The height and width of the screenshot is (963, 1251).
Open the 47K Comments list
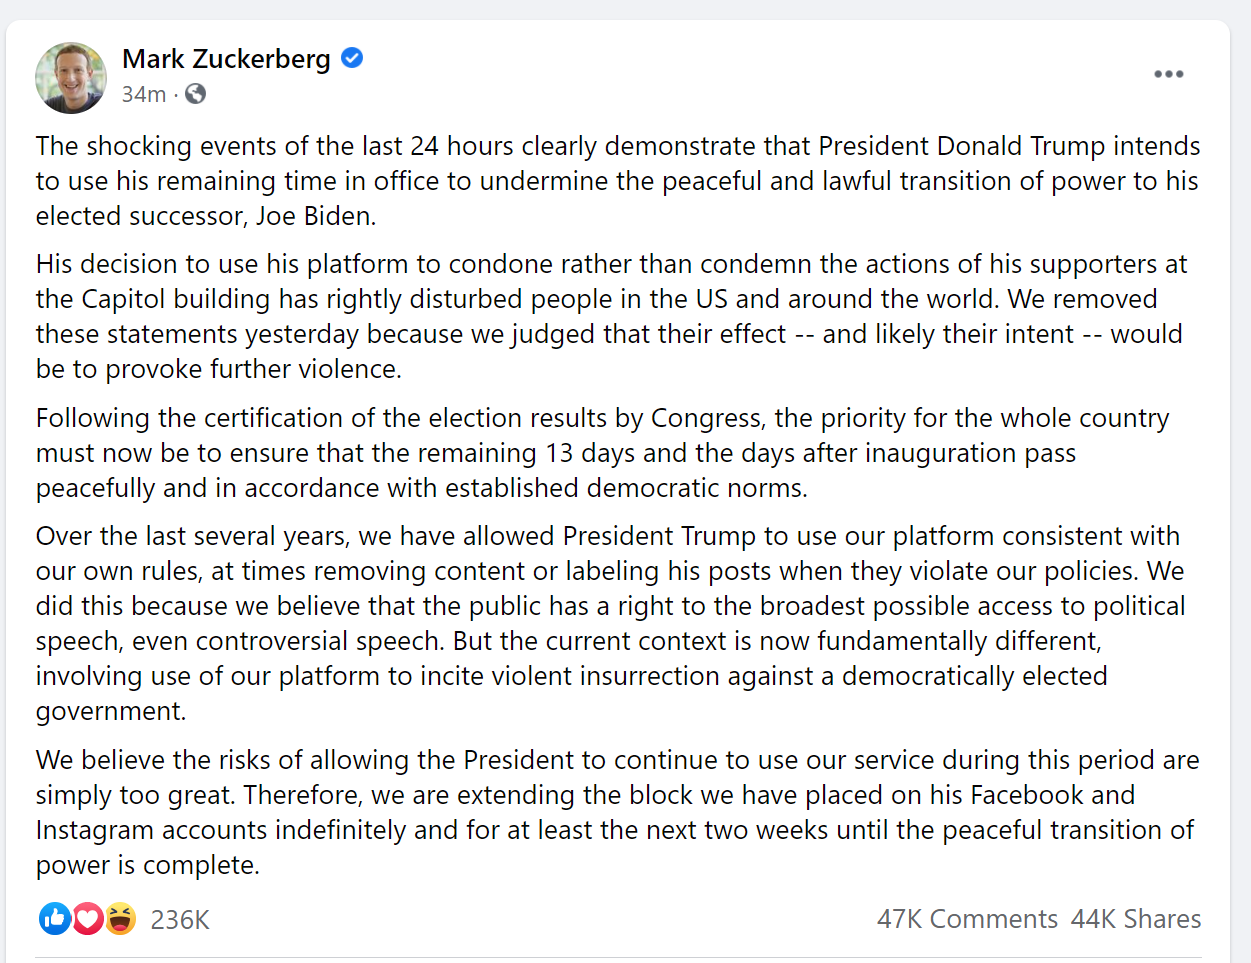point(967,919)
